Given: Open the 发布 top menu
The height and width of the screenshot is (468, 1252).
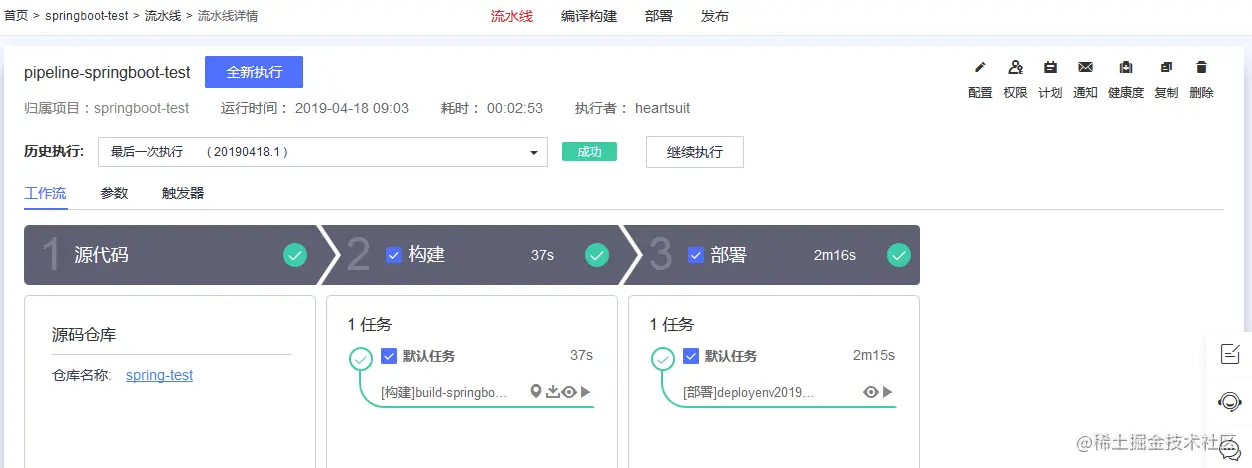Looking at the screenshot, I should [x=715, y=16].
